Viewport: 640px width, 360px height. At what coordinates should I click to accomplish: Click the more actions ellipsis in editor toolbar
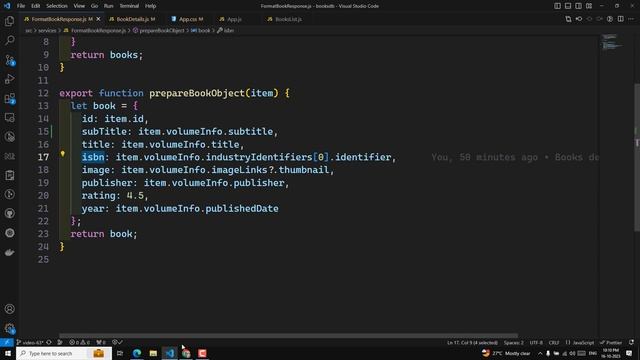[631, 19]
